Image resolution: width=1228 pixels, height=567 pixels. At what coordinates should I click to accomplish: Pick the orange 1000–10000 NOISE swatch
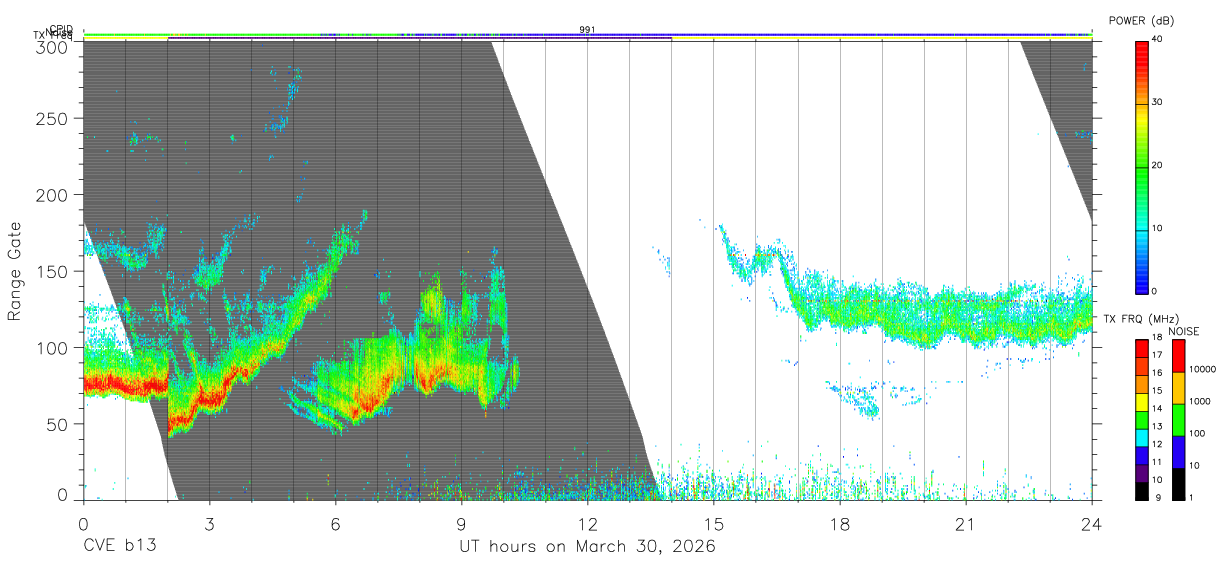click(1178, 388)
